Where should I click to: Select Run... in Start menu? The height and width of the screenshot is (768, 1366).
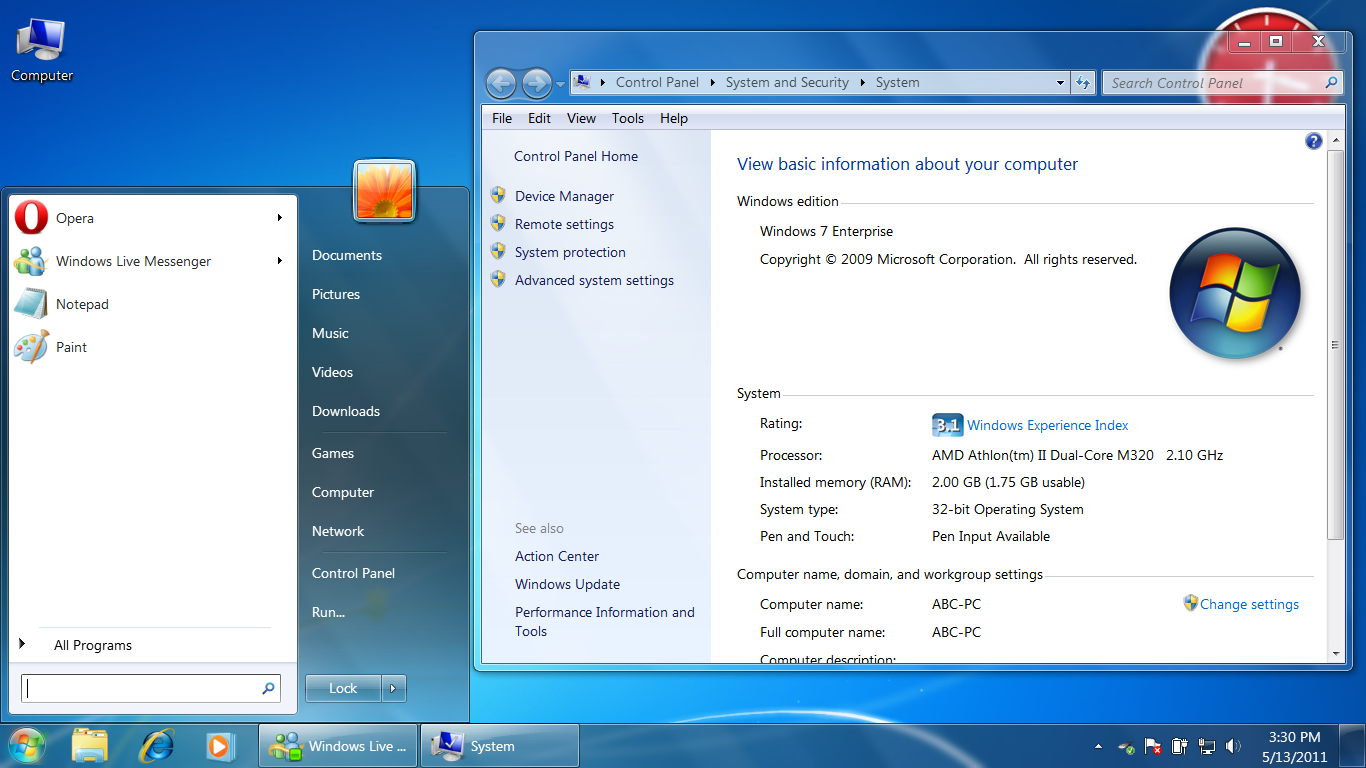coord(328,612)
